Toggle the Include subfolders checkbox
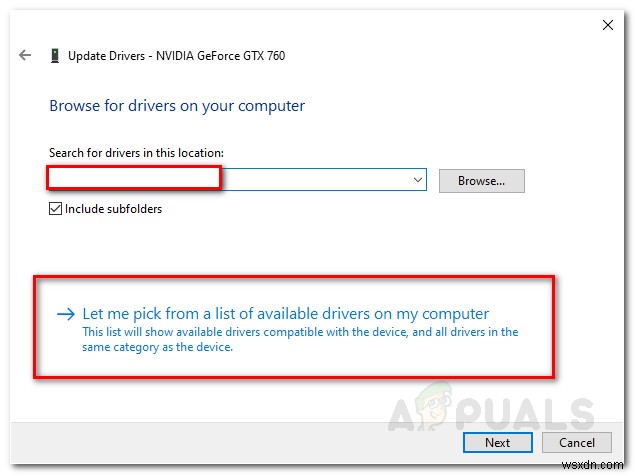The height and width of the screenshot is (475, 635). [x=55, y=209]
